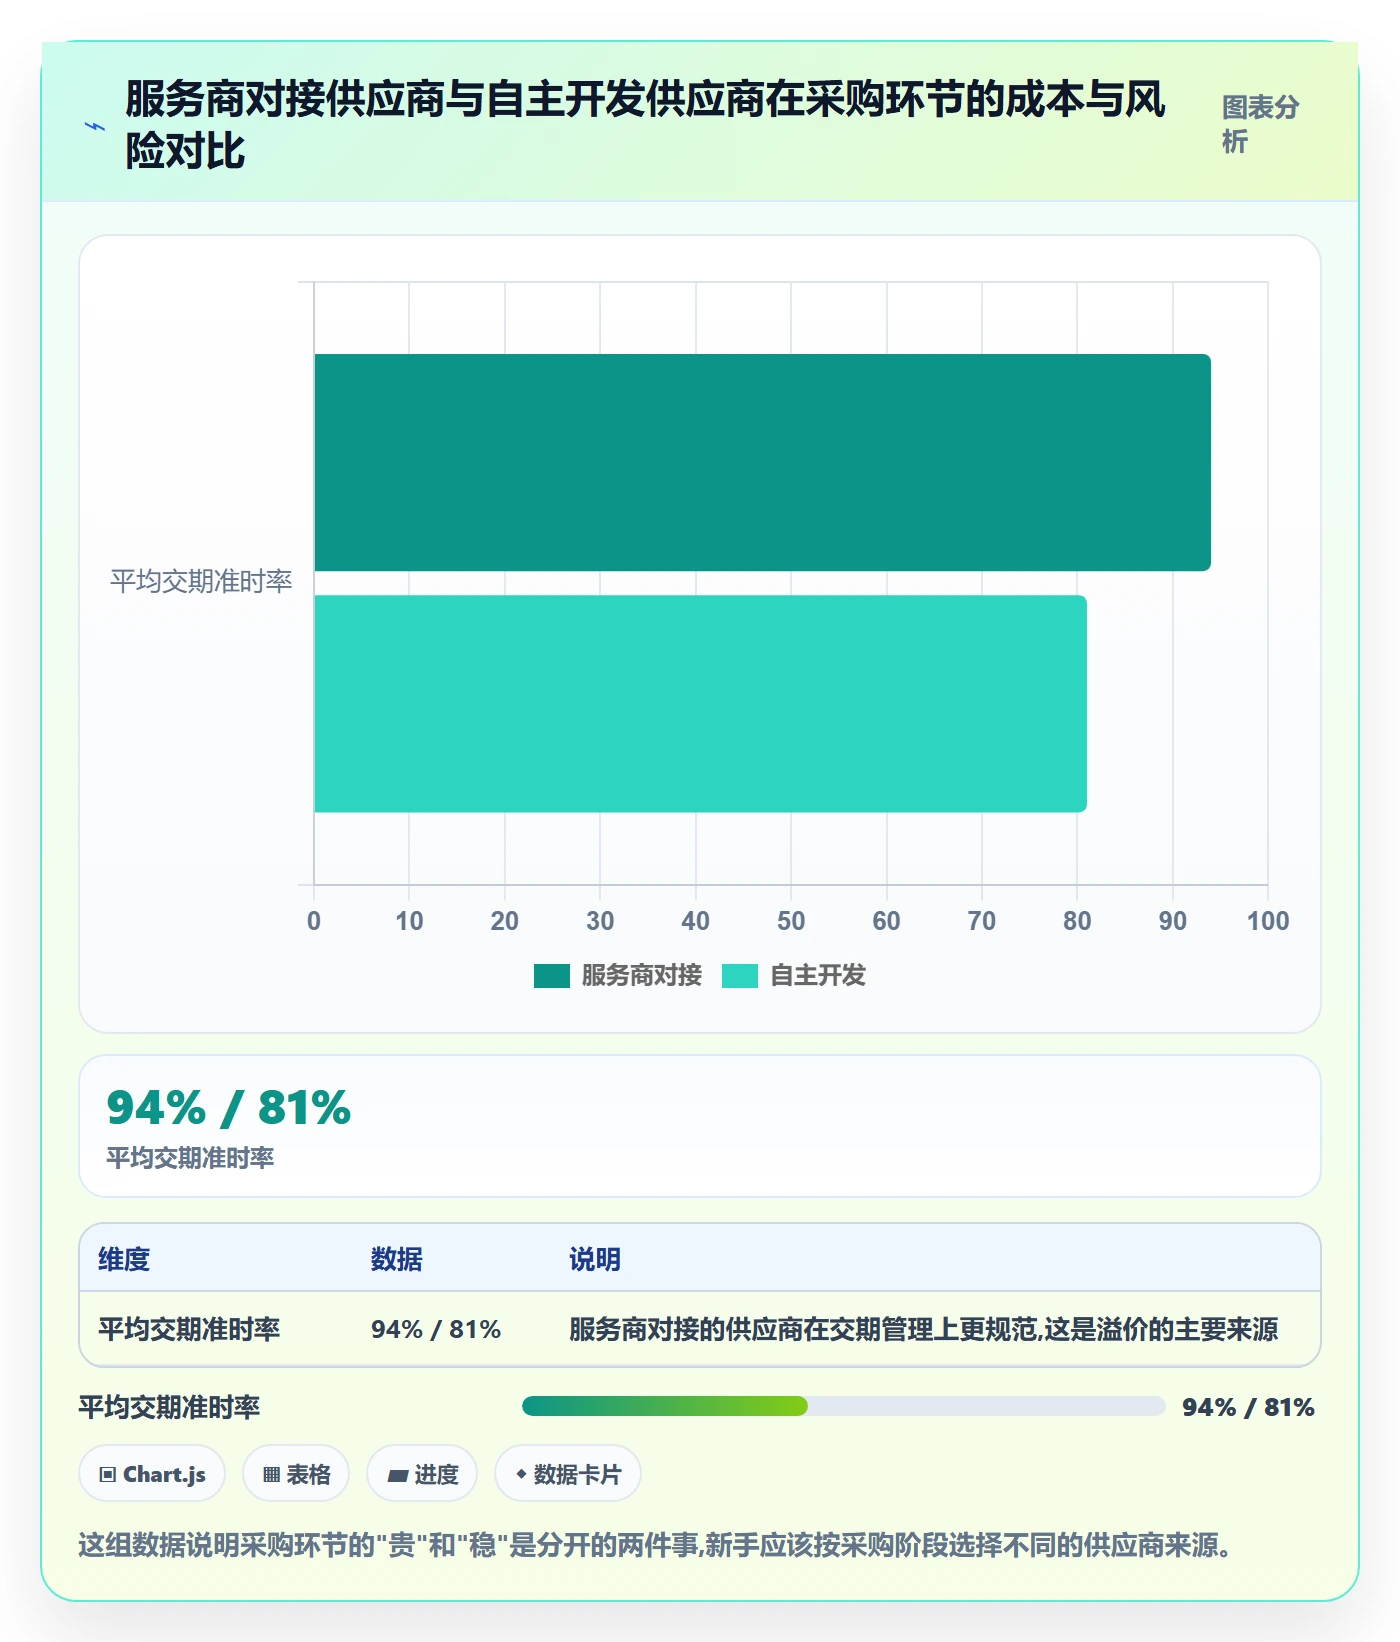The height and width of the screenshot is (1642, 1400).
Task: Click the light teal 自主开发 bar
Action: tap(700, 704)
